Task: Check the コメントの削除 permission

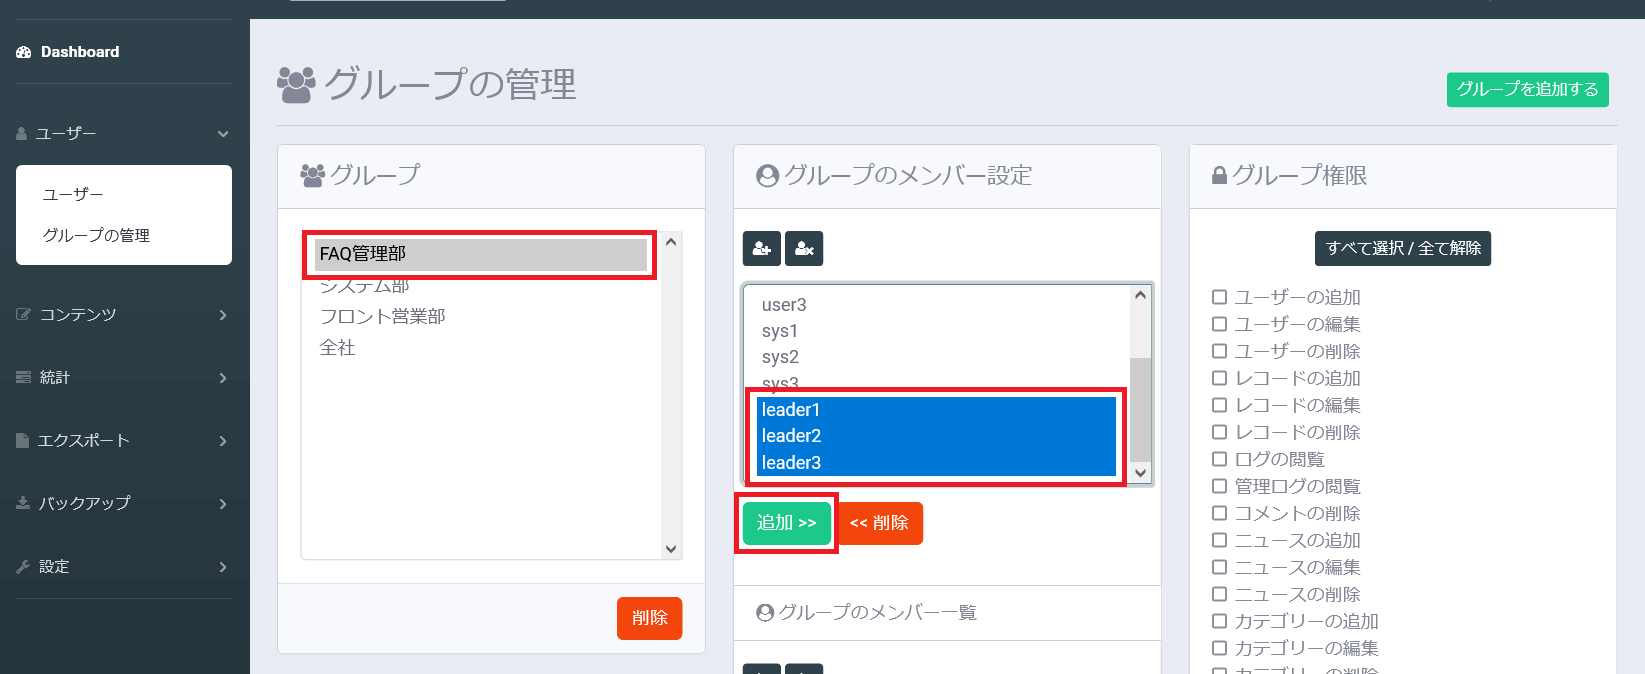Action: (1219, 513)
